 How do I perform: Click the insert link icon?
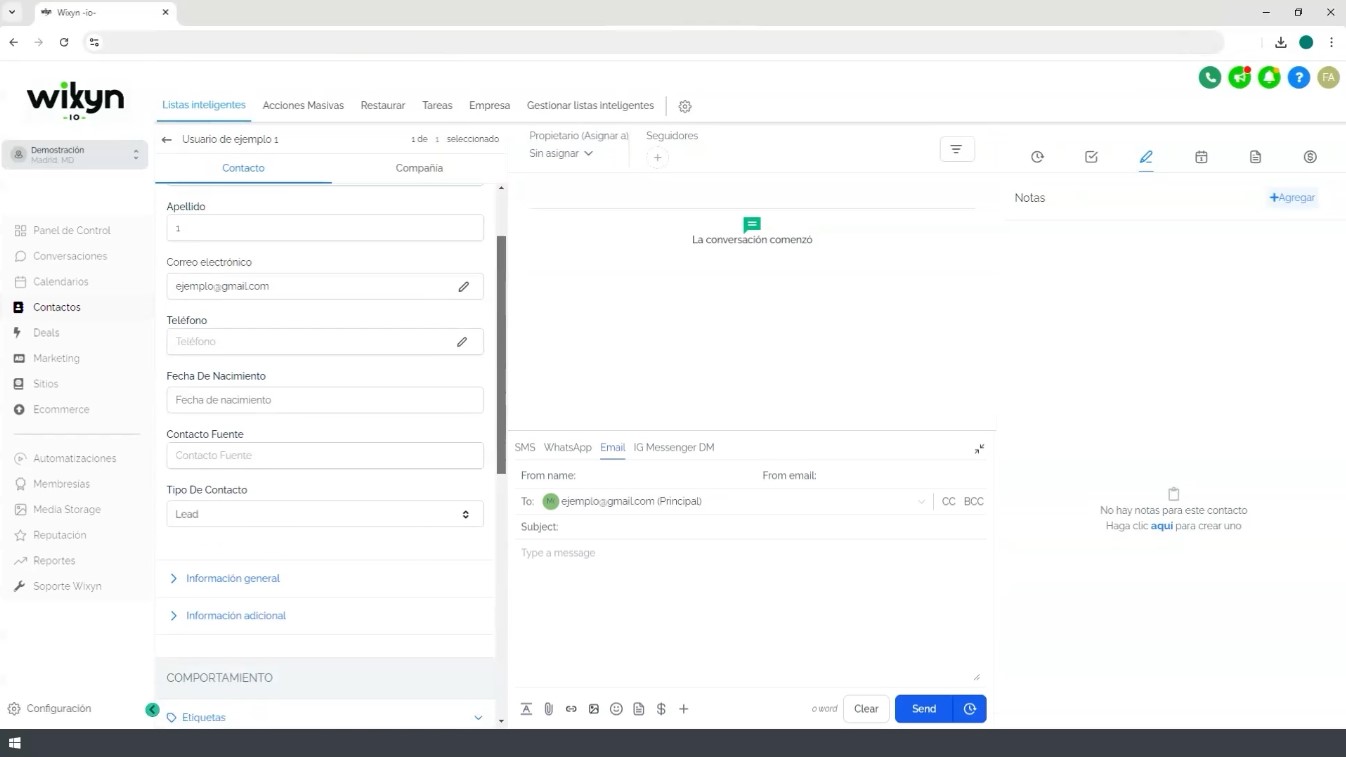pyautogui.click(x=571, y=709)
